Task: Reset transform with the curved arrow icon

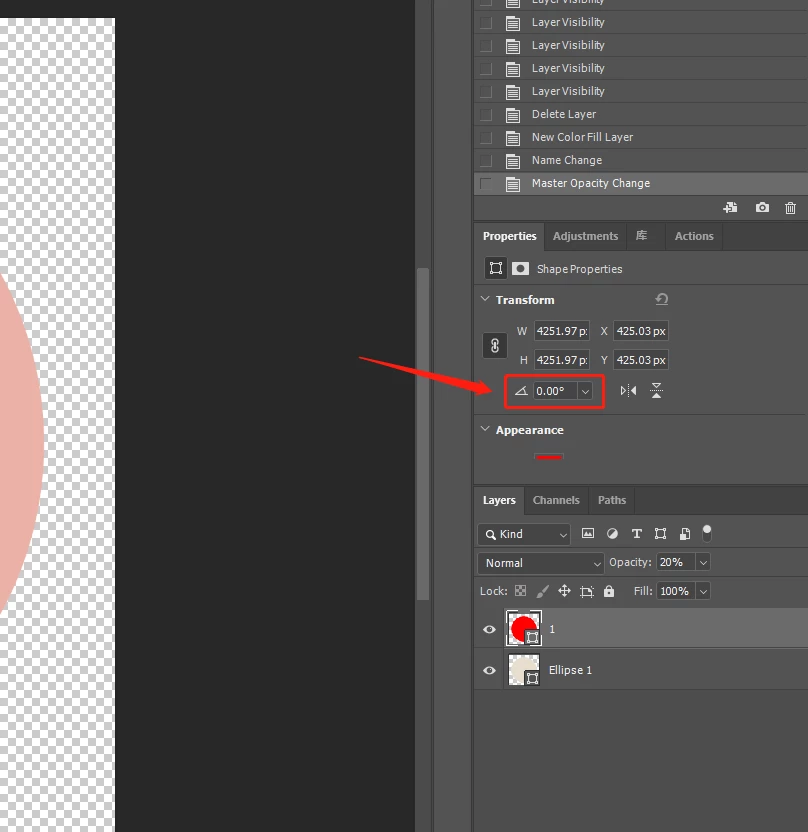Action: coord(661,299)
